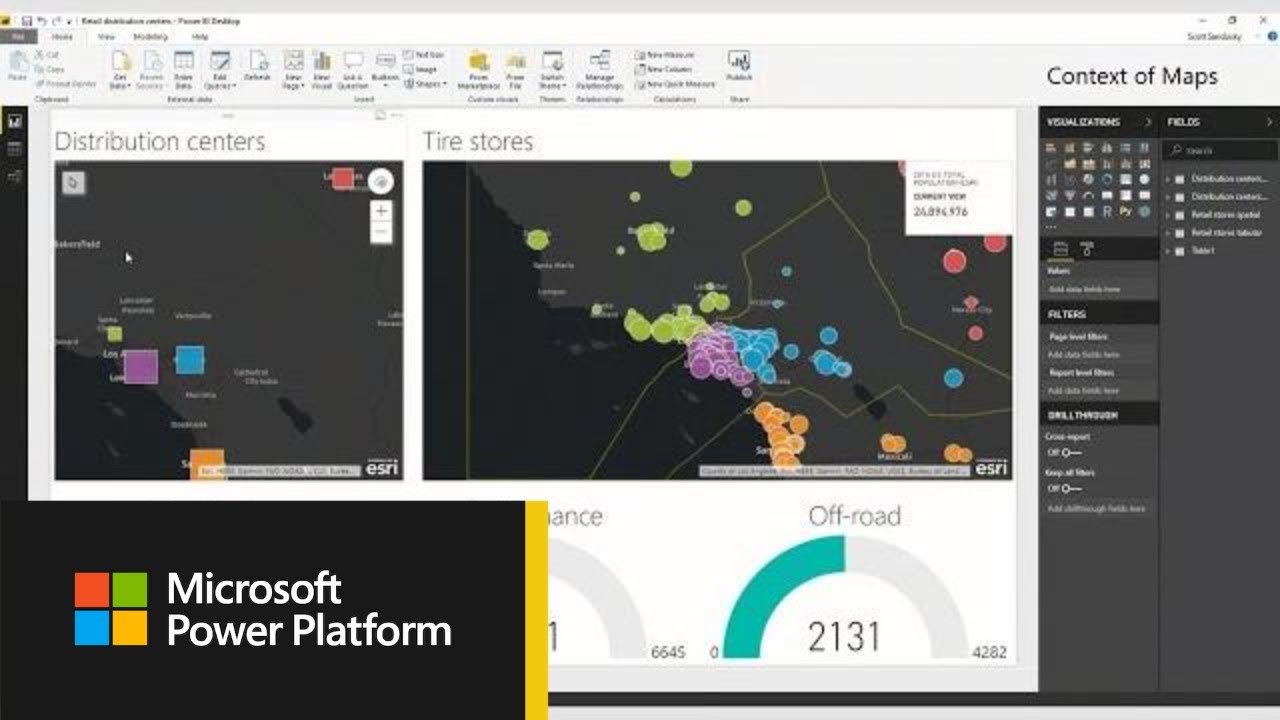
Task: Switch to Report view in left sidebar
Action: [x=14, y=121]
